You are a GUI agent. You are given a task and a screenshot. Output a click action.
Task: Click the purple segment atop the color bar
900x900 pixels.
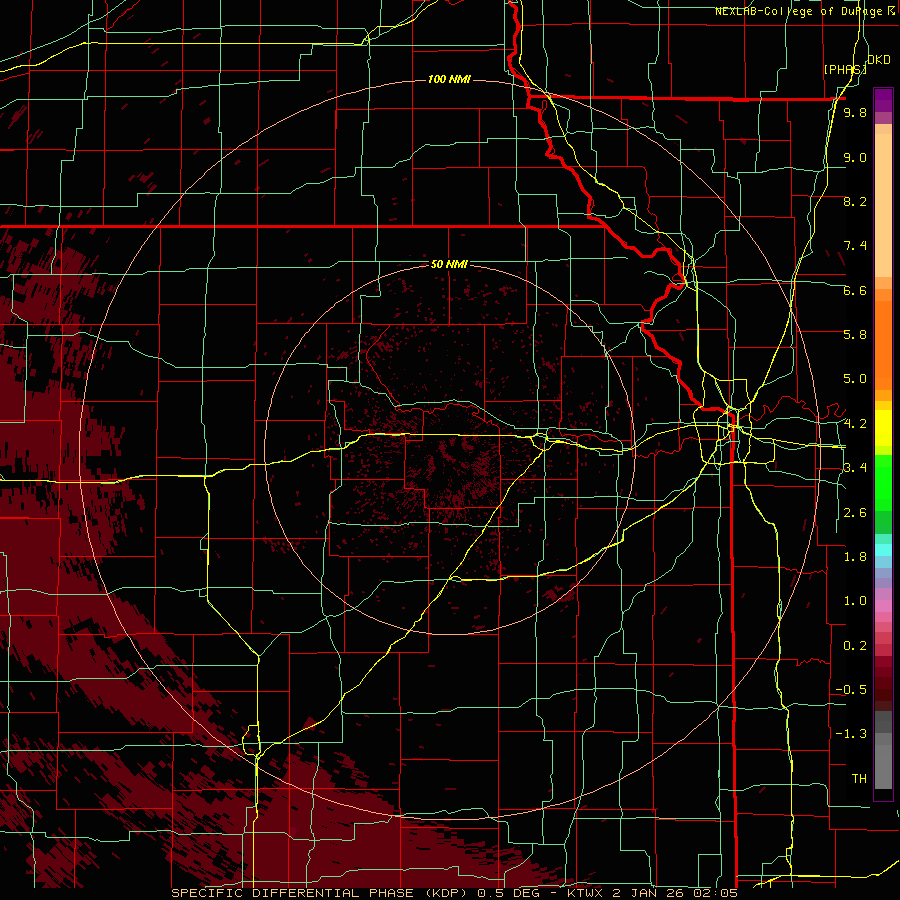click(x=883, y=100)
